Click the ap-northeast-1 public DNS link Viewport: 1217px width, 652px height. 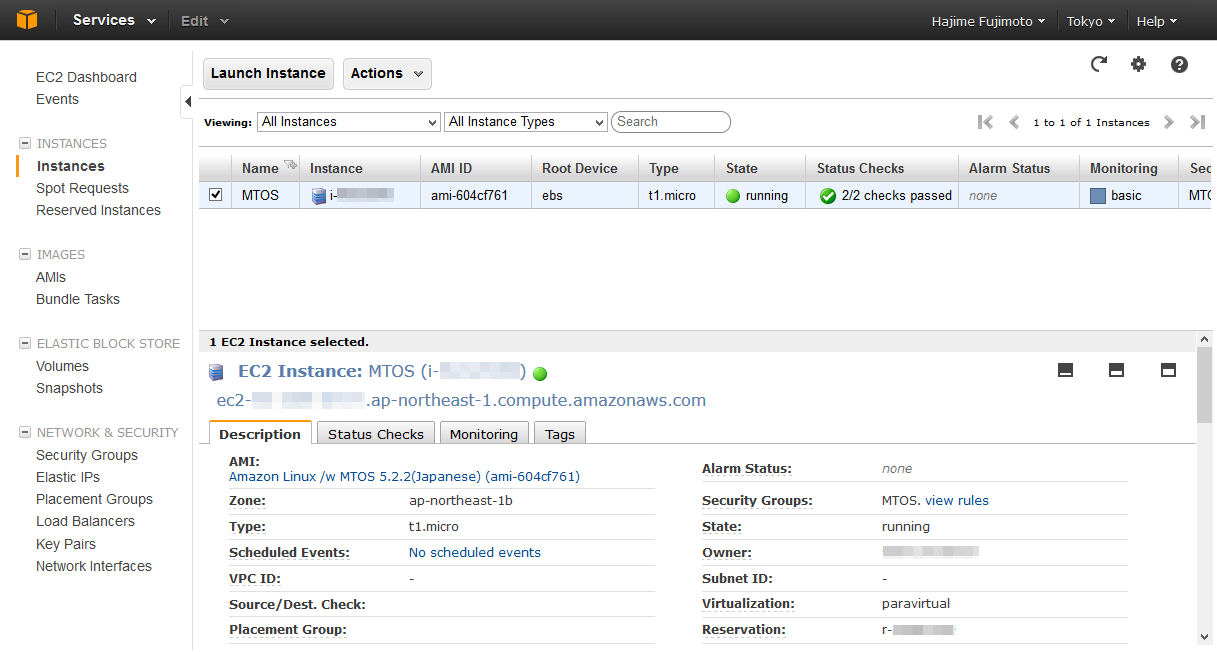click(461, 400)
